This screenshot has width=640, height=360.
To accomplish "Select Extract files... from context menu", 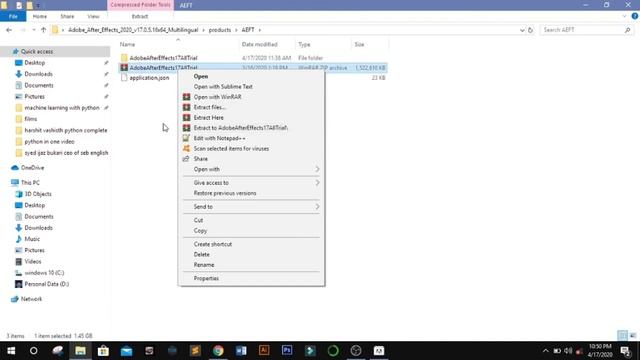I will (251, 107).
